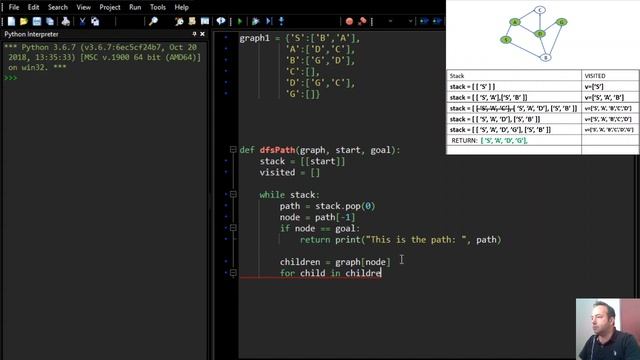This screenshot has width=640, height=360.
Task: Close the Python Interpreter panel
Action: pyautogui.click(x=202, y=34)
